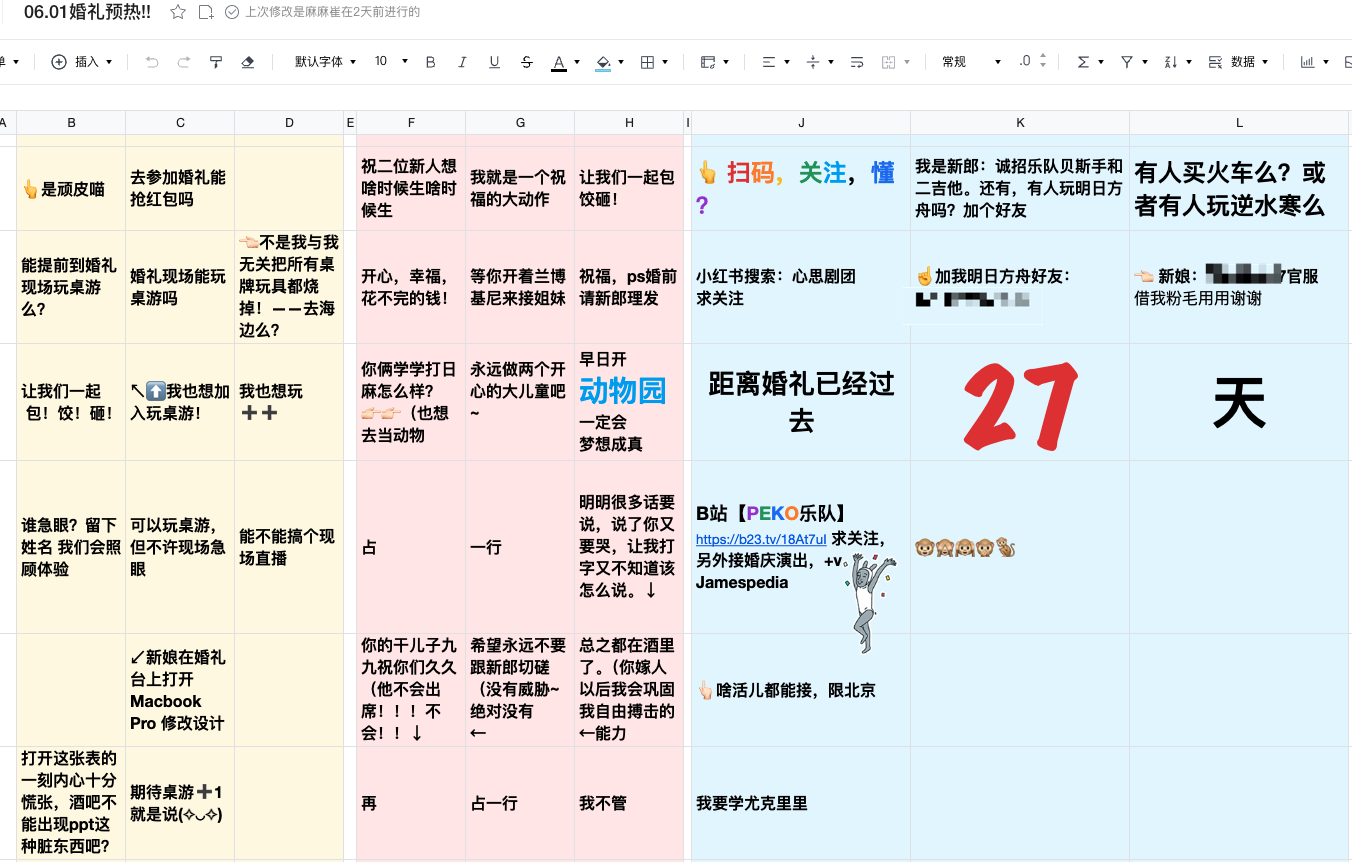Select column J header
This screenshot has height=862, width=1352.
tap(800, 123)
